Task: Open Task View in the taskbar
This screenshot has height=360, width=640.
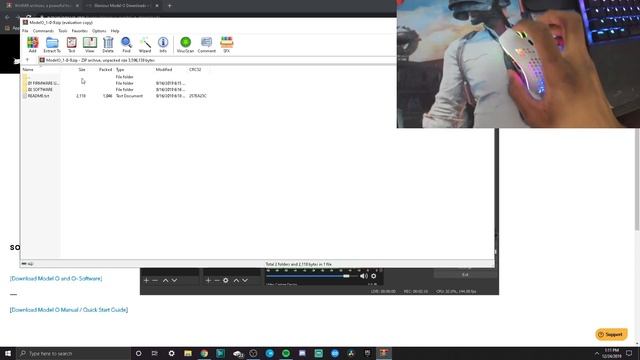Action: point(155,353)
